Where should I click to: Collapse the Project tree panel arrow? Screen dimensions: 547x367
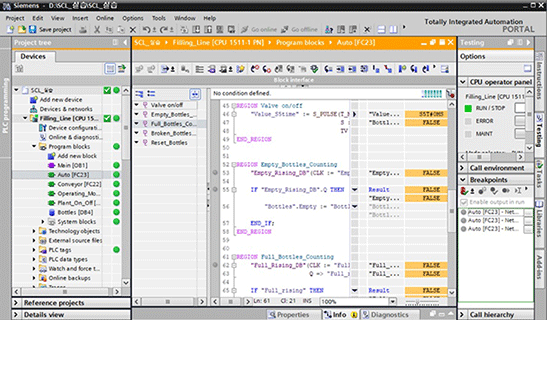(x=125, y=43)
